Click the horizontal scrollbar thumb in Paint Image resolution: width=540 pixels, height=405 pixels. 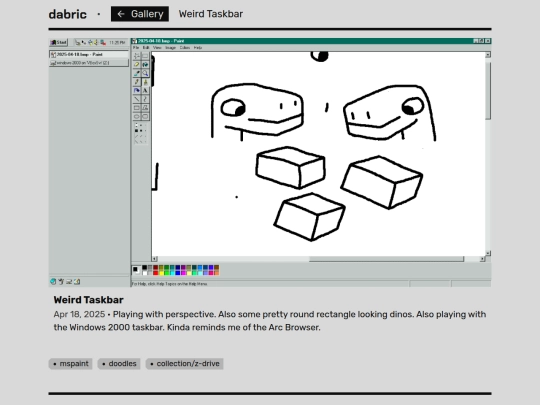pyautogui.click(x=386, y=259)
